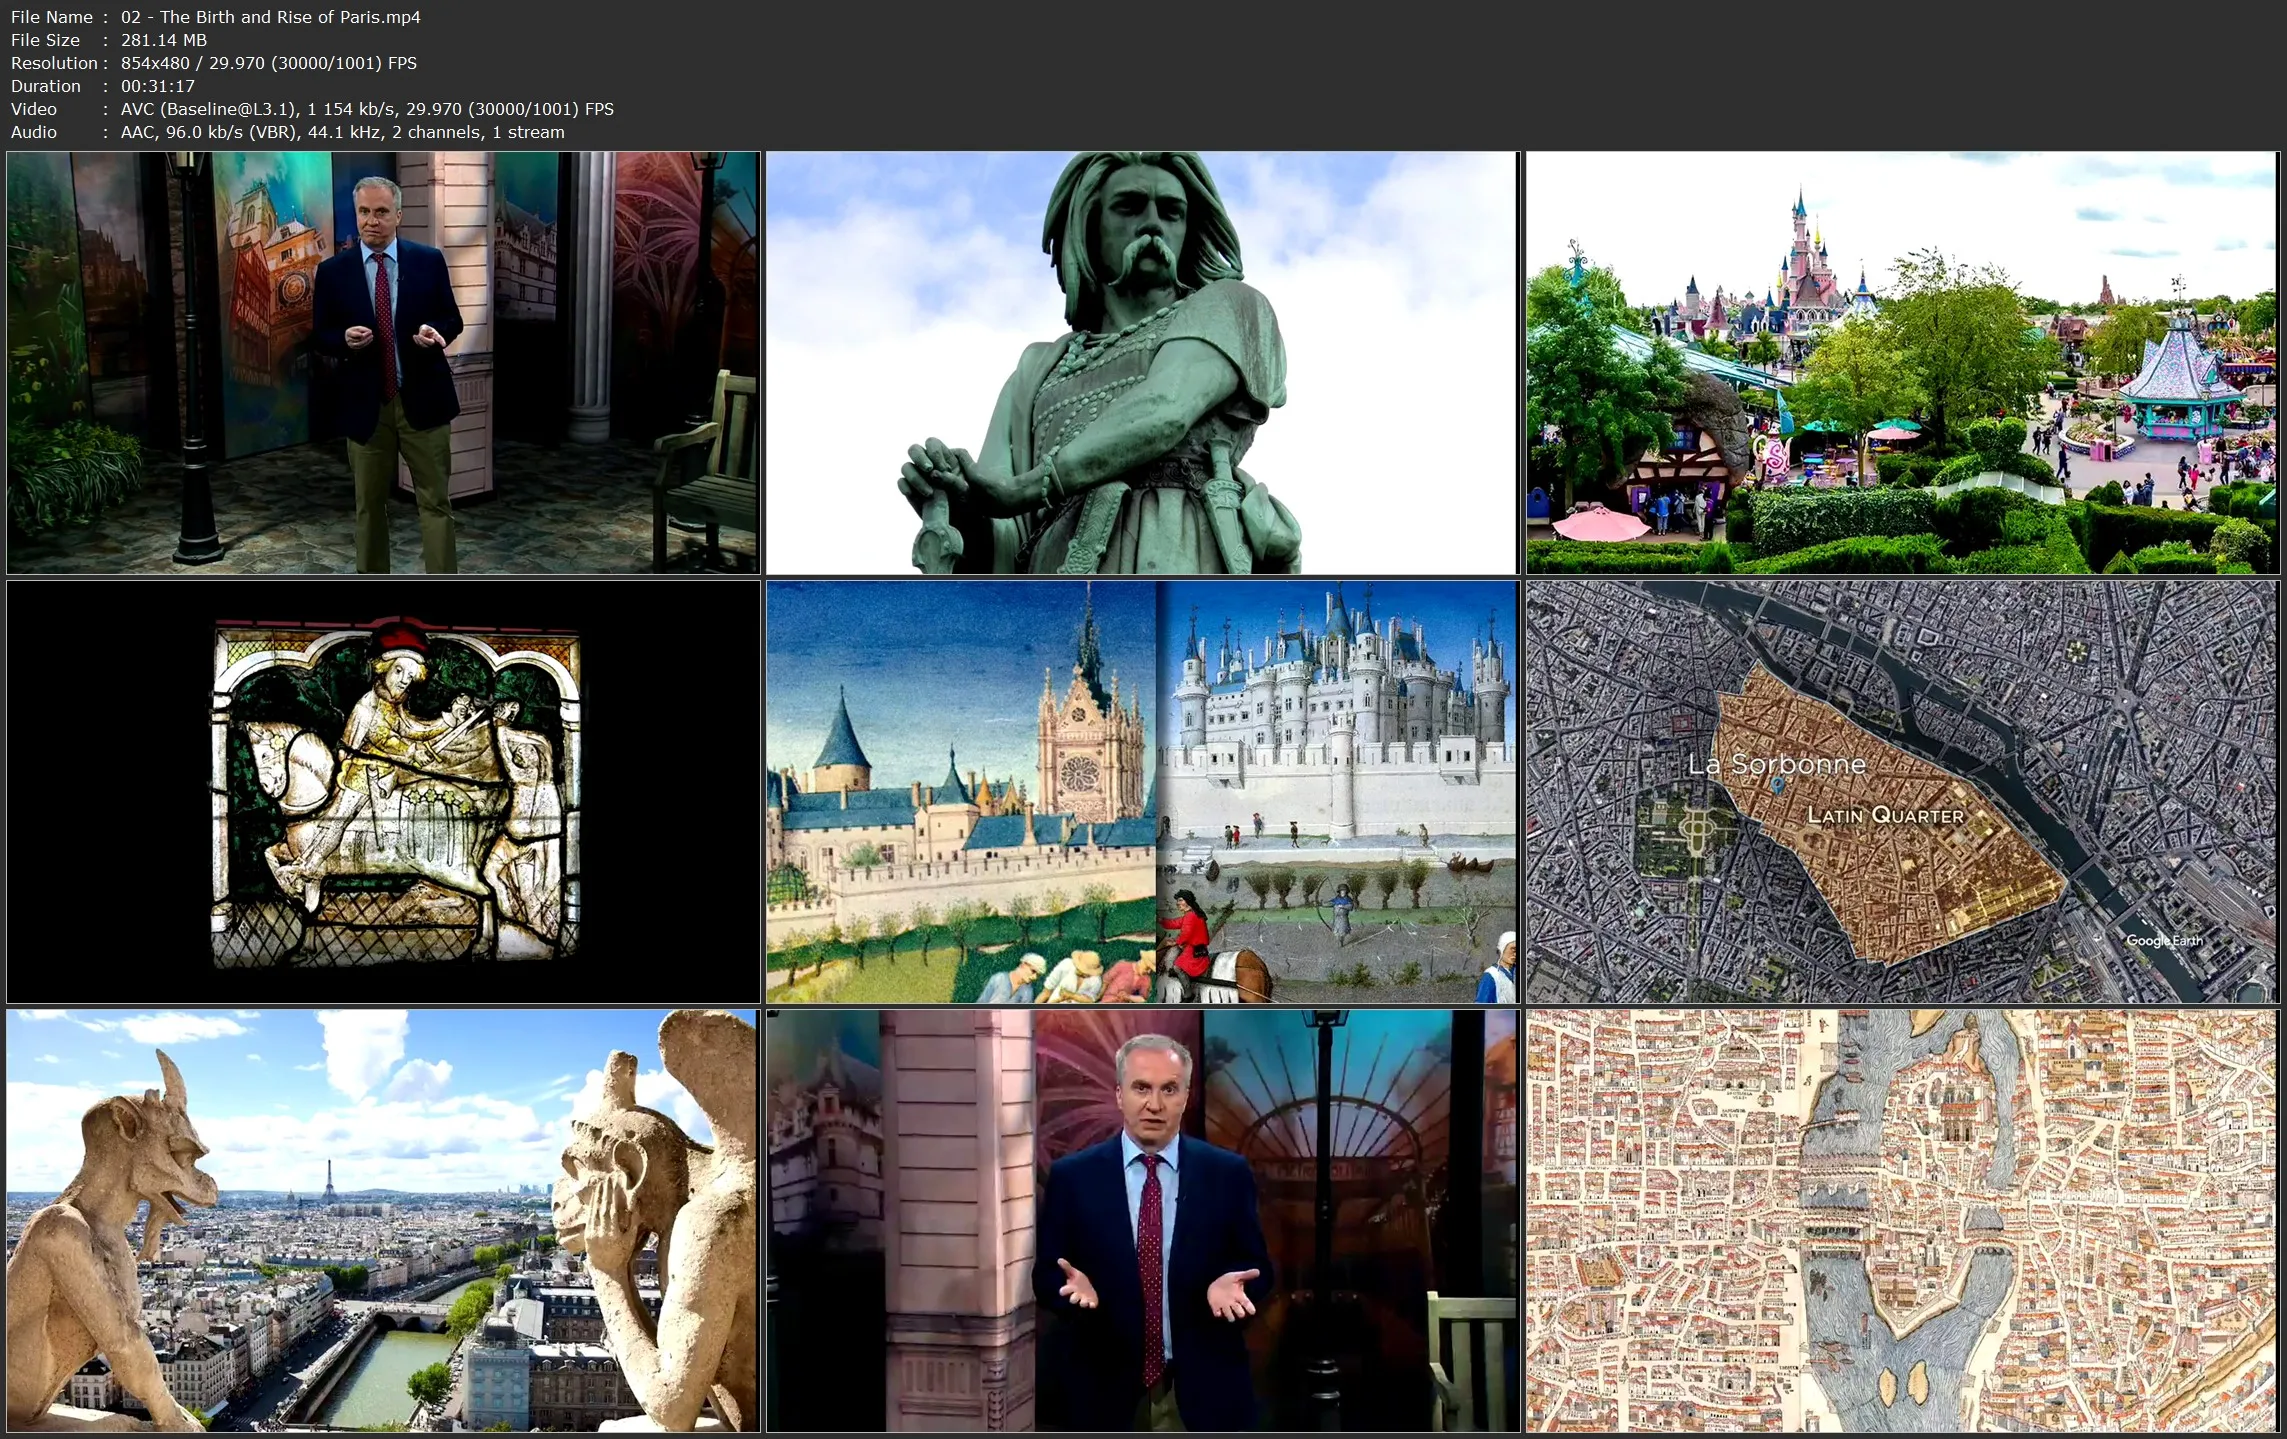Open thumbnail of presenter standing in studio
2287x1439 pixels.
click(x=383, y=363)
